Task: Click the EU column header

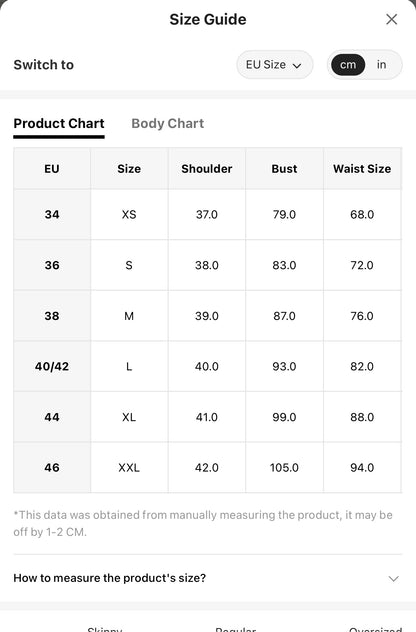Action: tap(52, 168)
